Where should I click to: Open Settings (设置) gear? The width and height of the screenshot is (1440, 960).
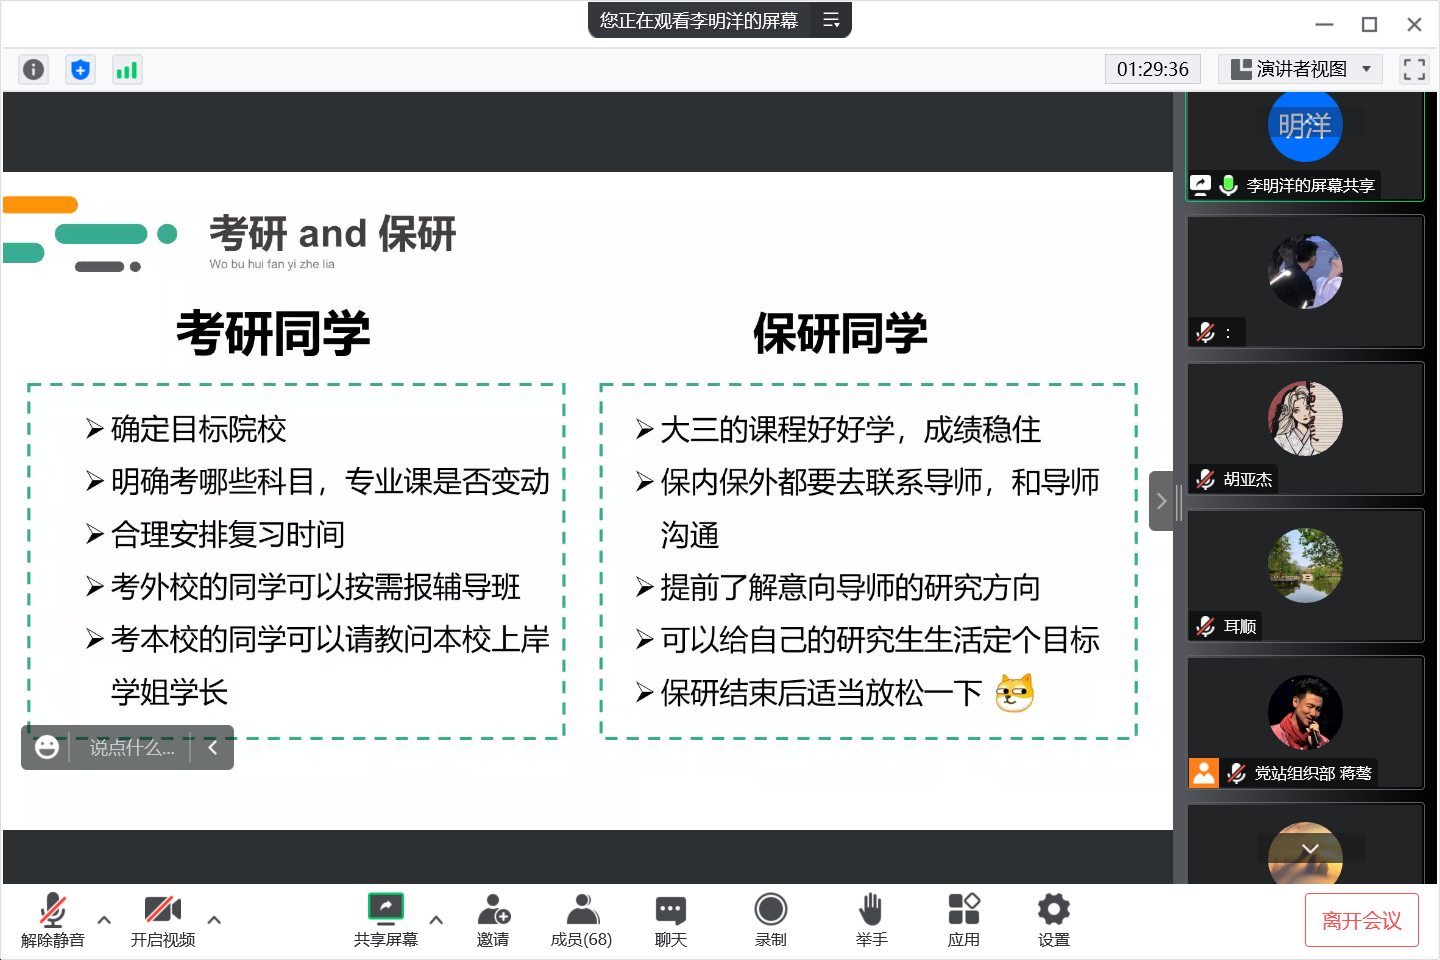tap(1054, 920)
